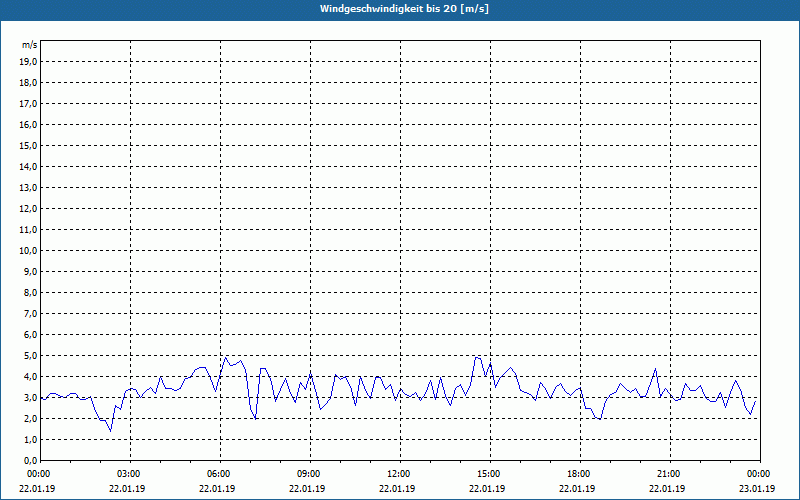
Task: Click the 09:00 time axis label
Action: click(310, 474)
